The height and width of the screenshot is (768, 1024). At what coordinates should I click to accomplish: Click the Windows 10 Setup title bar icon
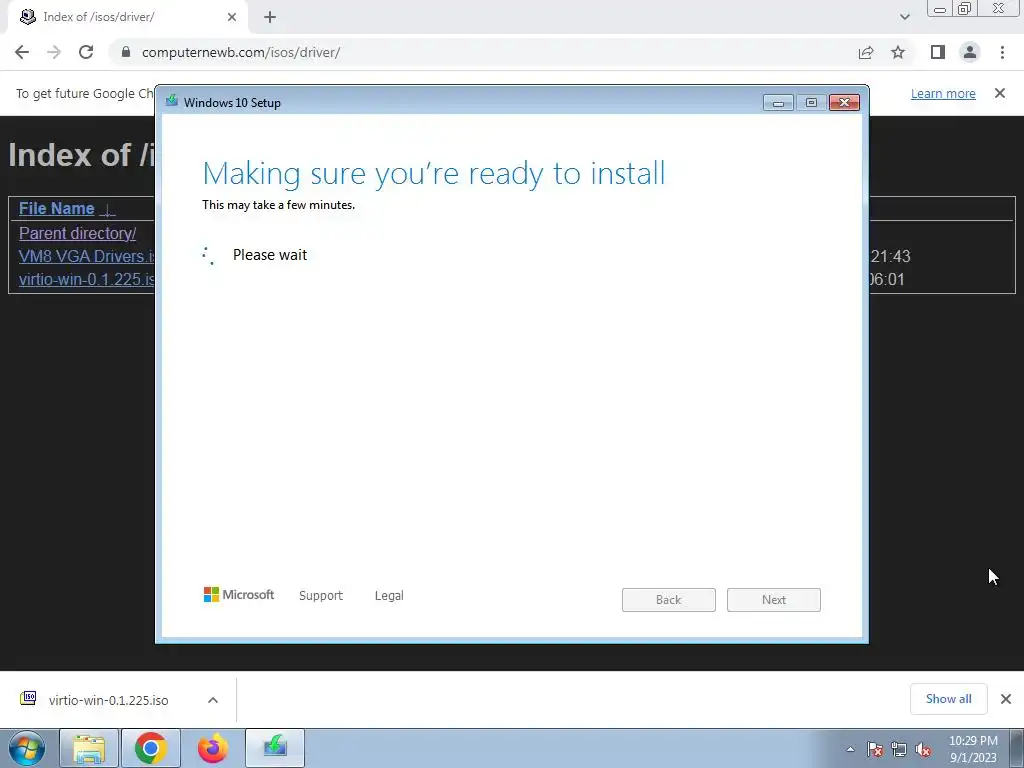[172, 101]
